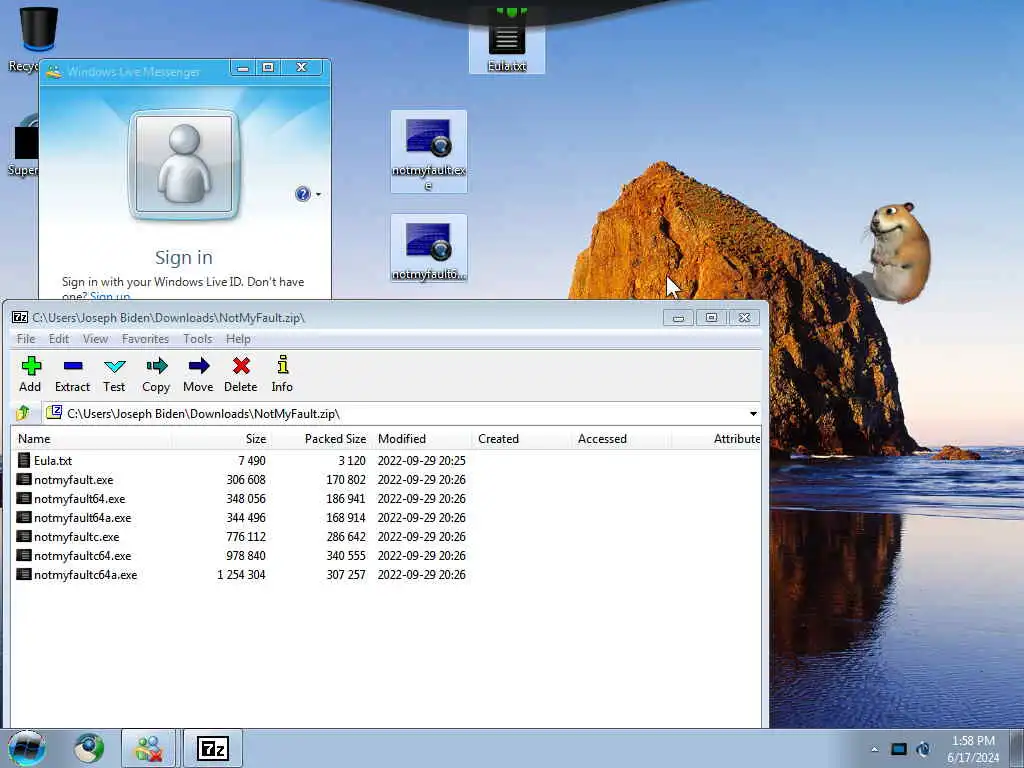The width and height of the screenshot is (1024, 768).
Task: Sort by the Accessed column header
Action: coord(621,439)
